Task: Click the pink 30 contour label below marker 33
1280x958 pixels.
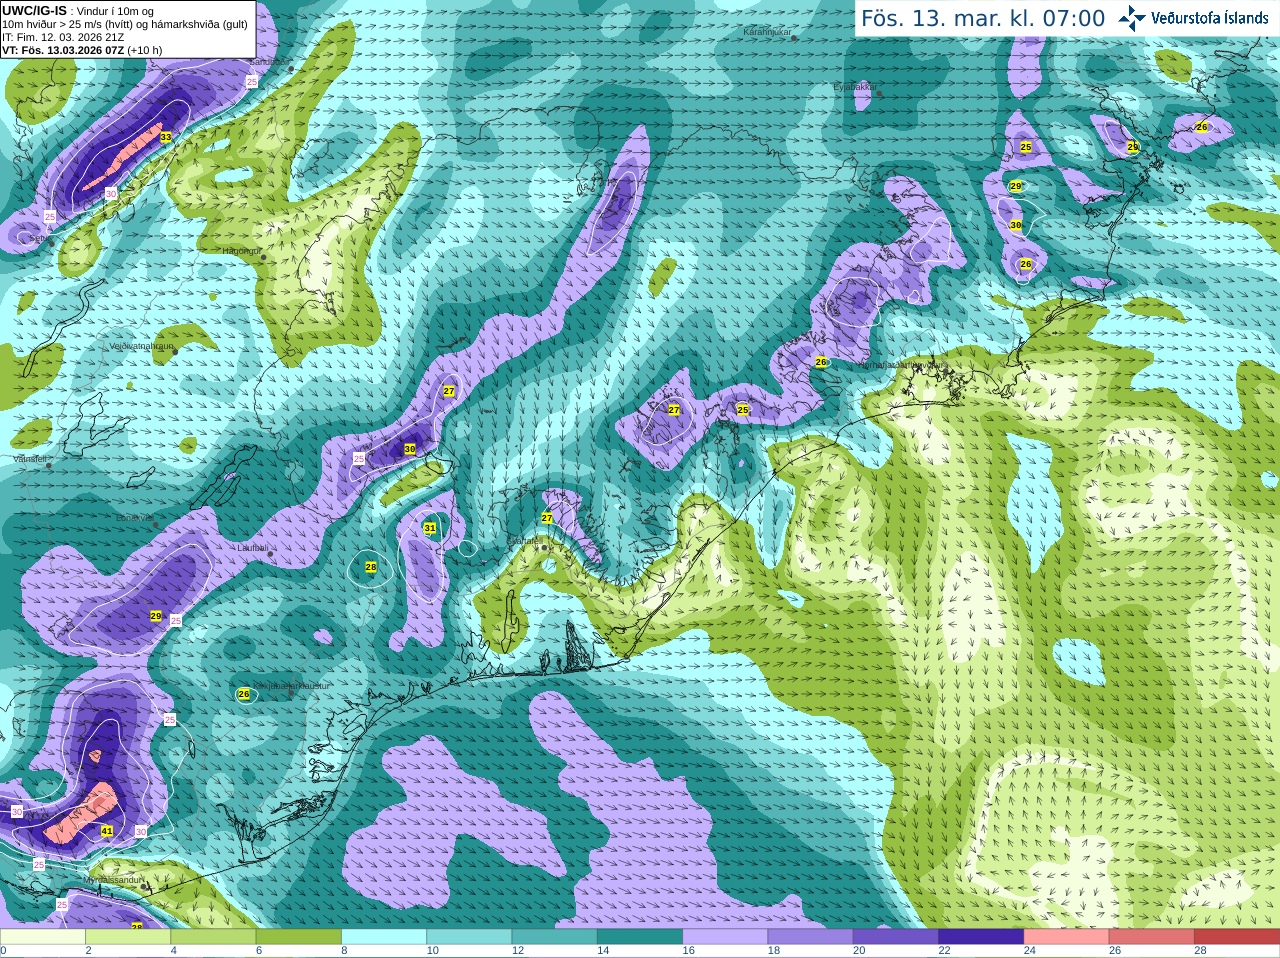Action: tap(111, 193)
